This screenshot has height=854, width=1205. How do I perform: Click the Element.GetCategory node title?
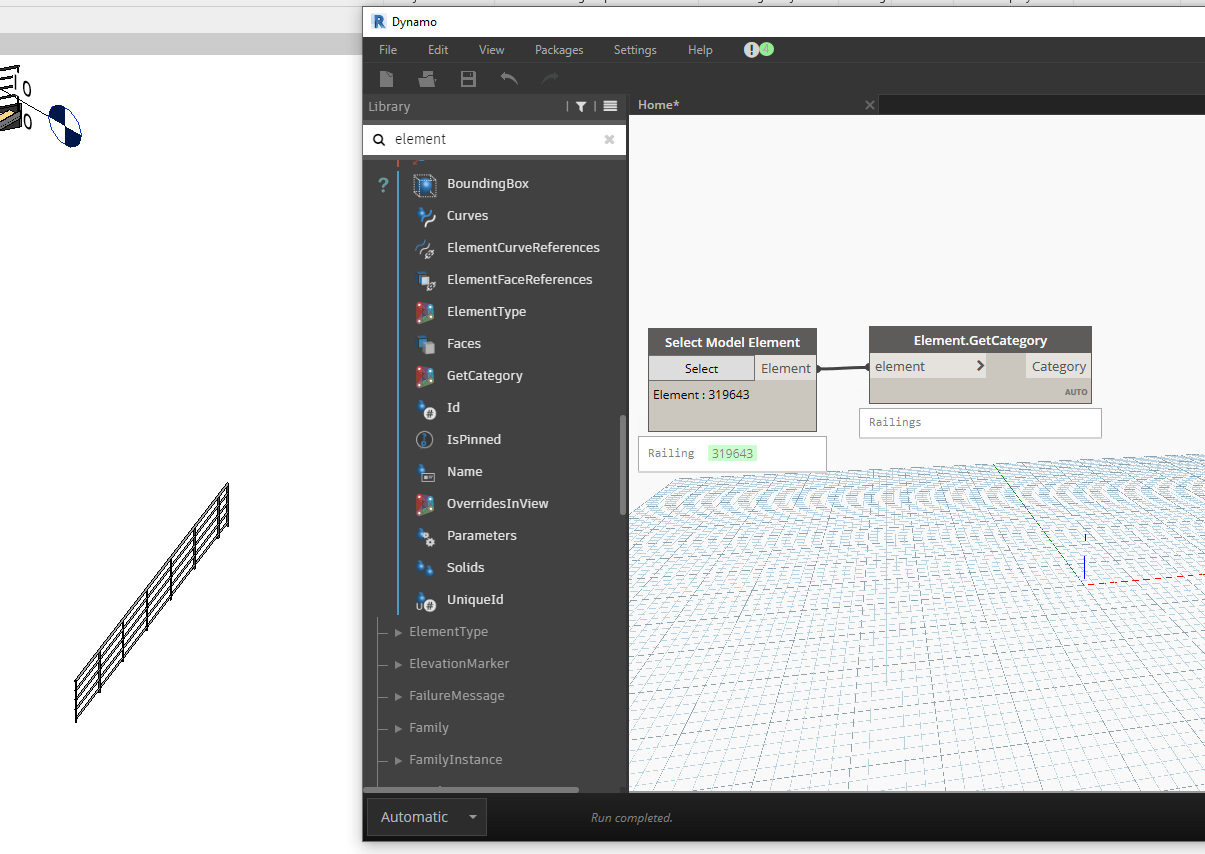pyautogui.click(x=980, y=340)
